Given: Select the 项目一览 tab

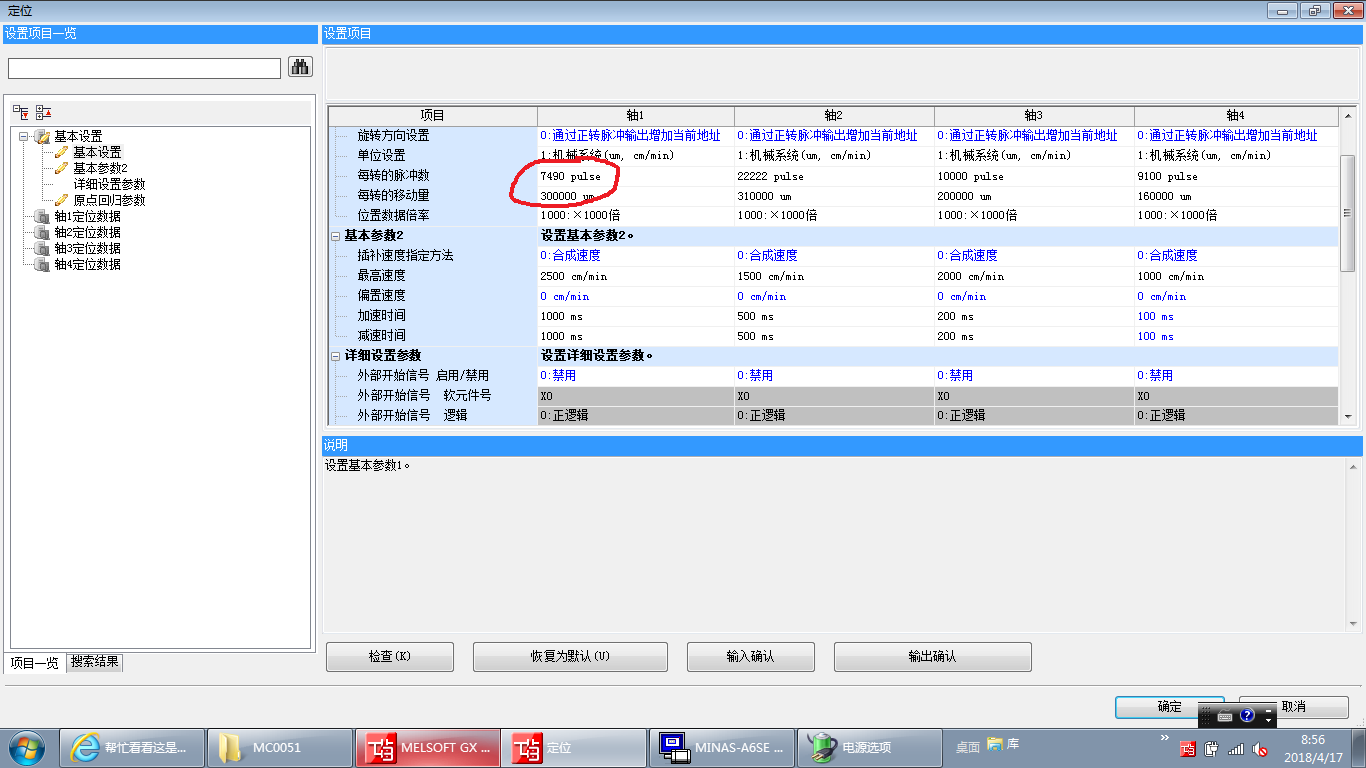Looking at the screenshot, I should (34, 662).
